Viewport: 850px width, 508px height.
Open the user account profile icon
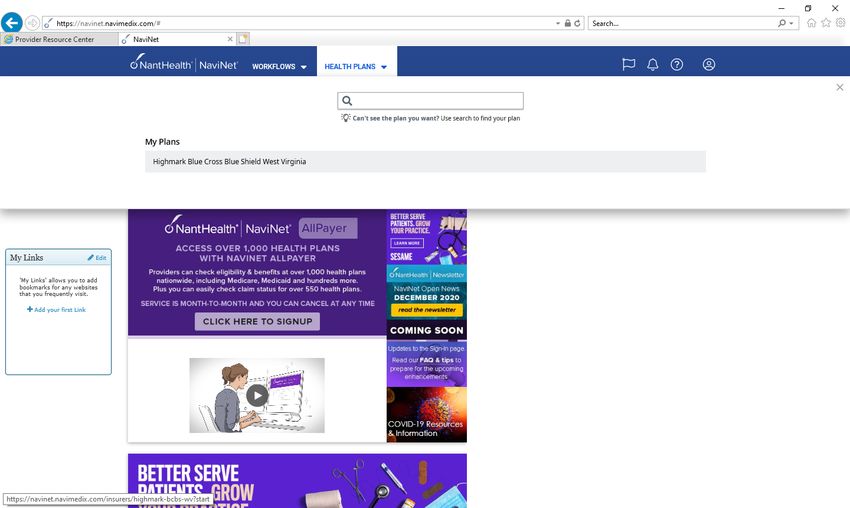click(x=709, y=65)
